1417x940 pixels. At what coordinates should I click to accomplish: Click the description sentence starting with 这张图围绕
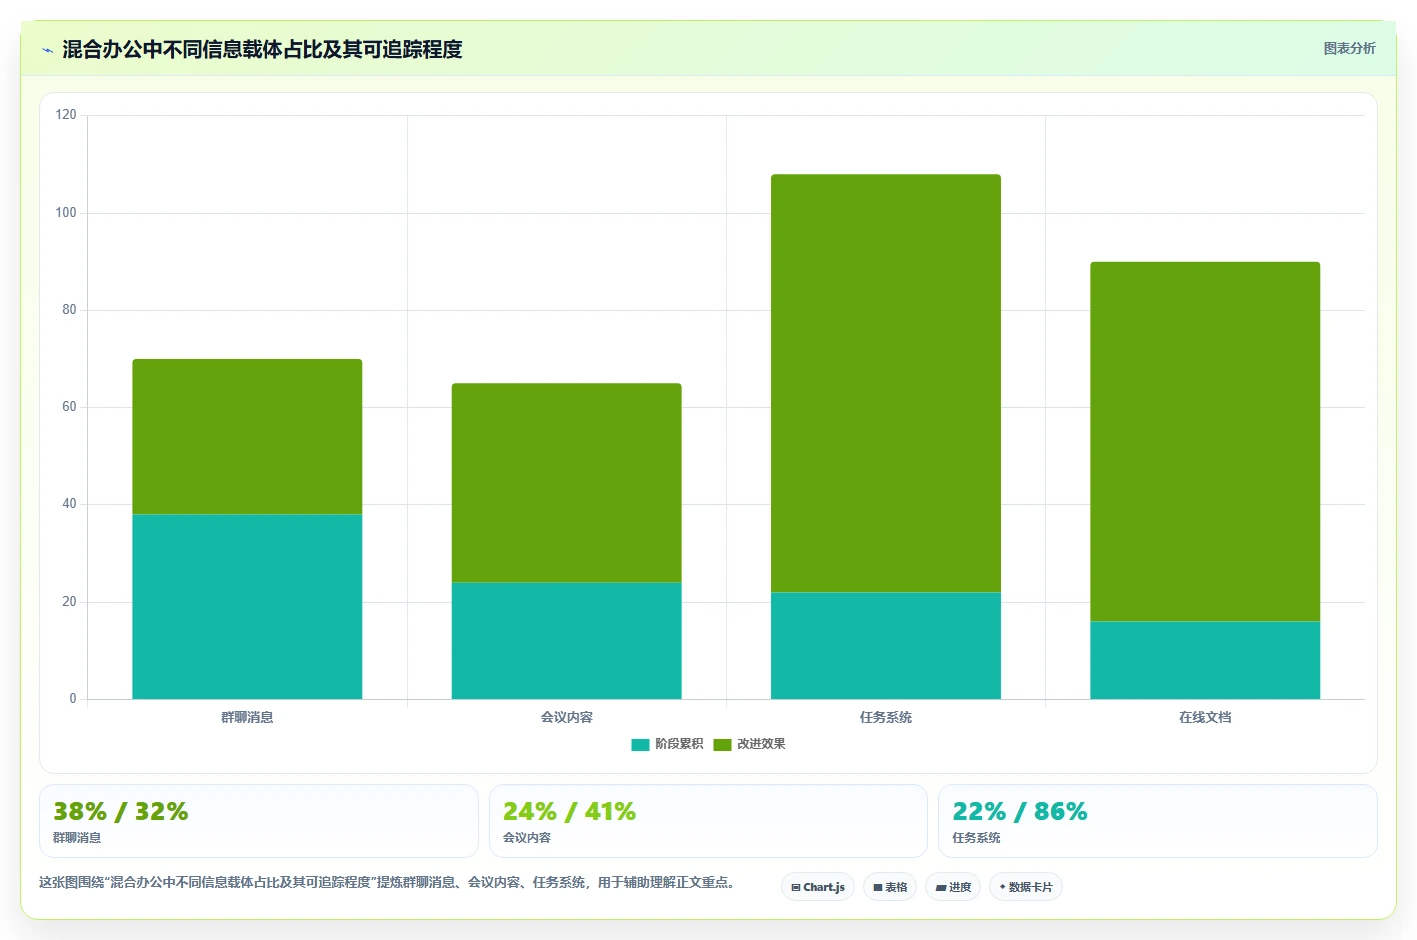[x=388, y=882]
